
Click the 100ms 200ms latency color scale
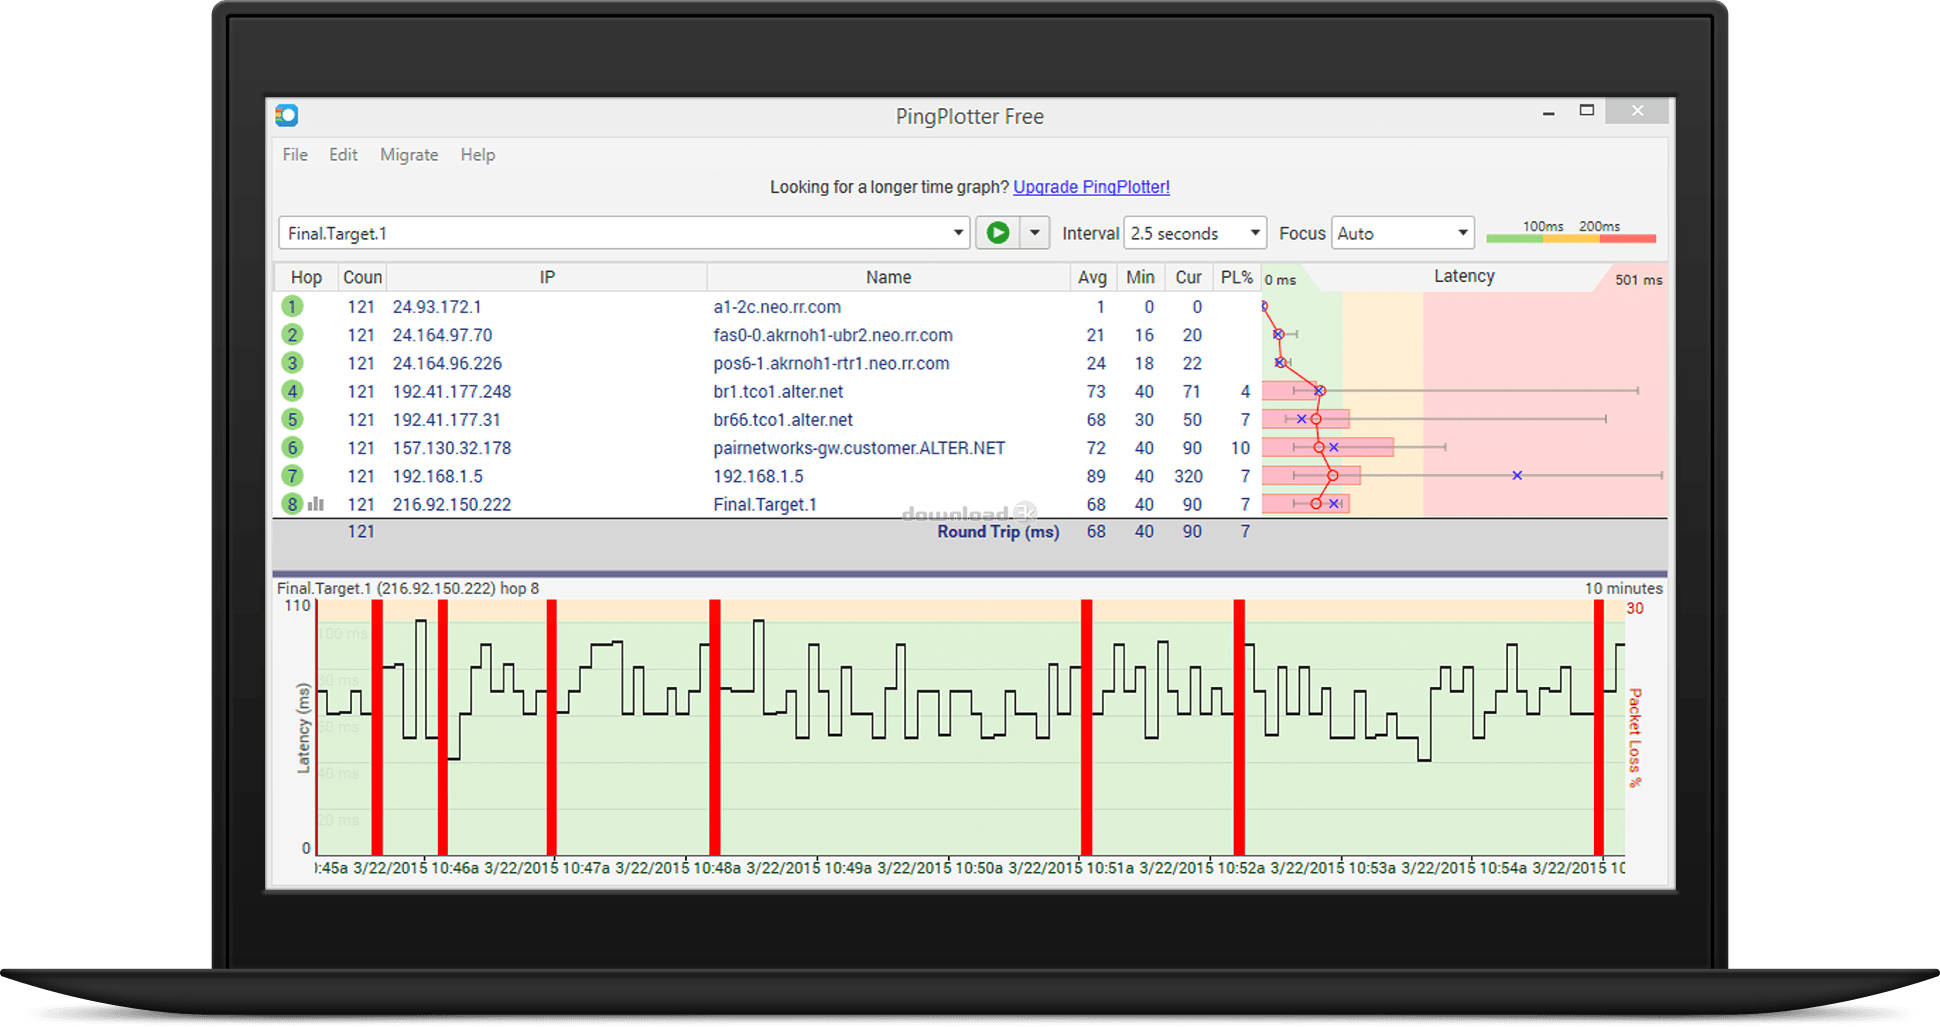(1571, 232)
